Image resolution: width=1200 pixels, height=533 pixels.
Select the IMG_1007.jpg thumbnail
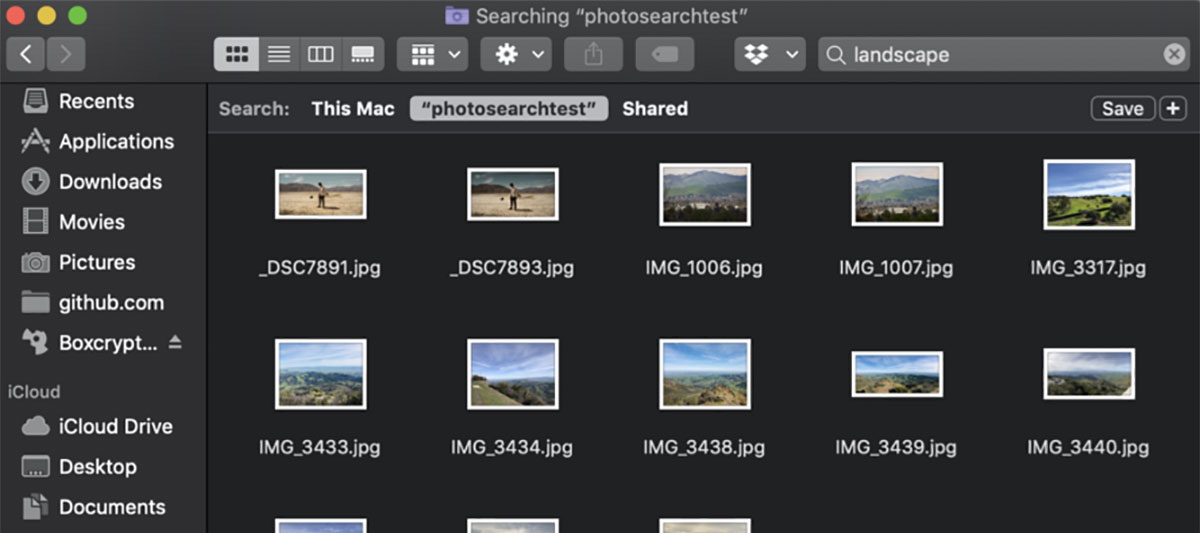point(897,194)
